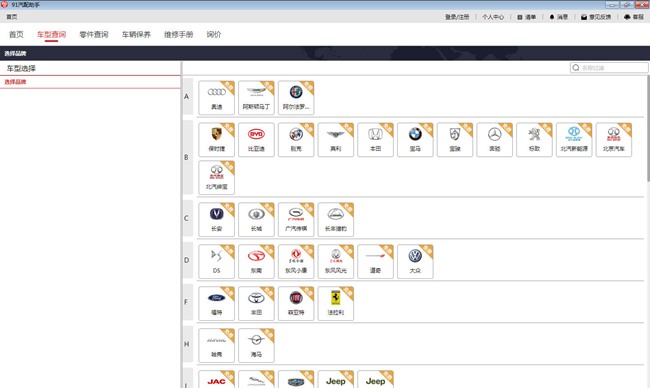Image resolution: width=650 pixels, height=388 pixels.
Task: Select the Geely logo brand card
Action: pos(296,379)
